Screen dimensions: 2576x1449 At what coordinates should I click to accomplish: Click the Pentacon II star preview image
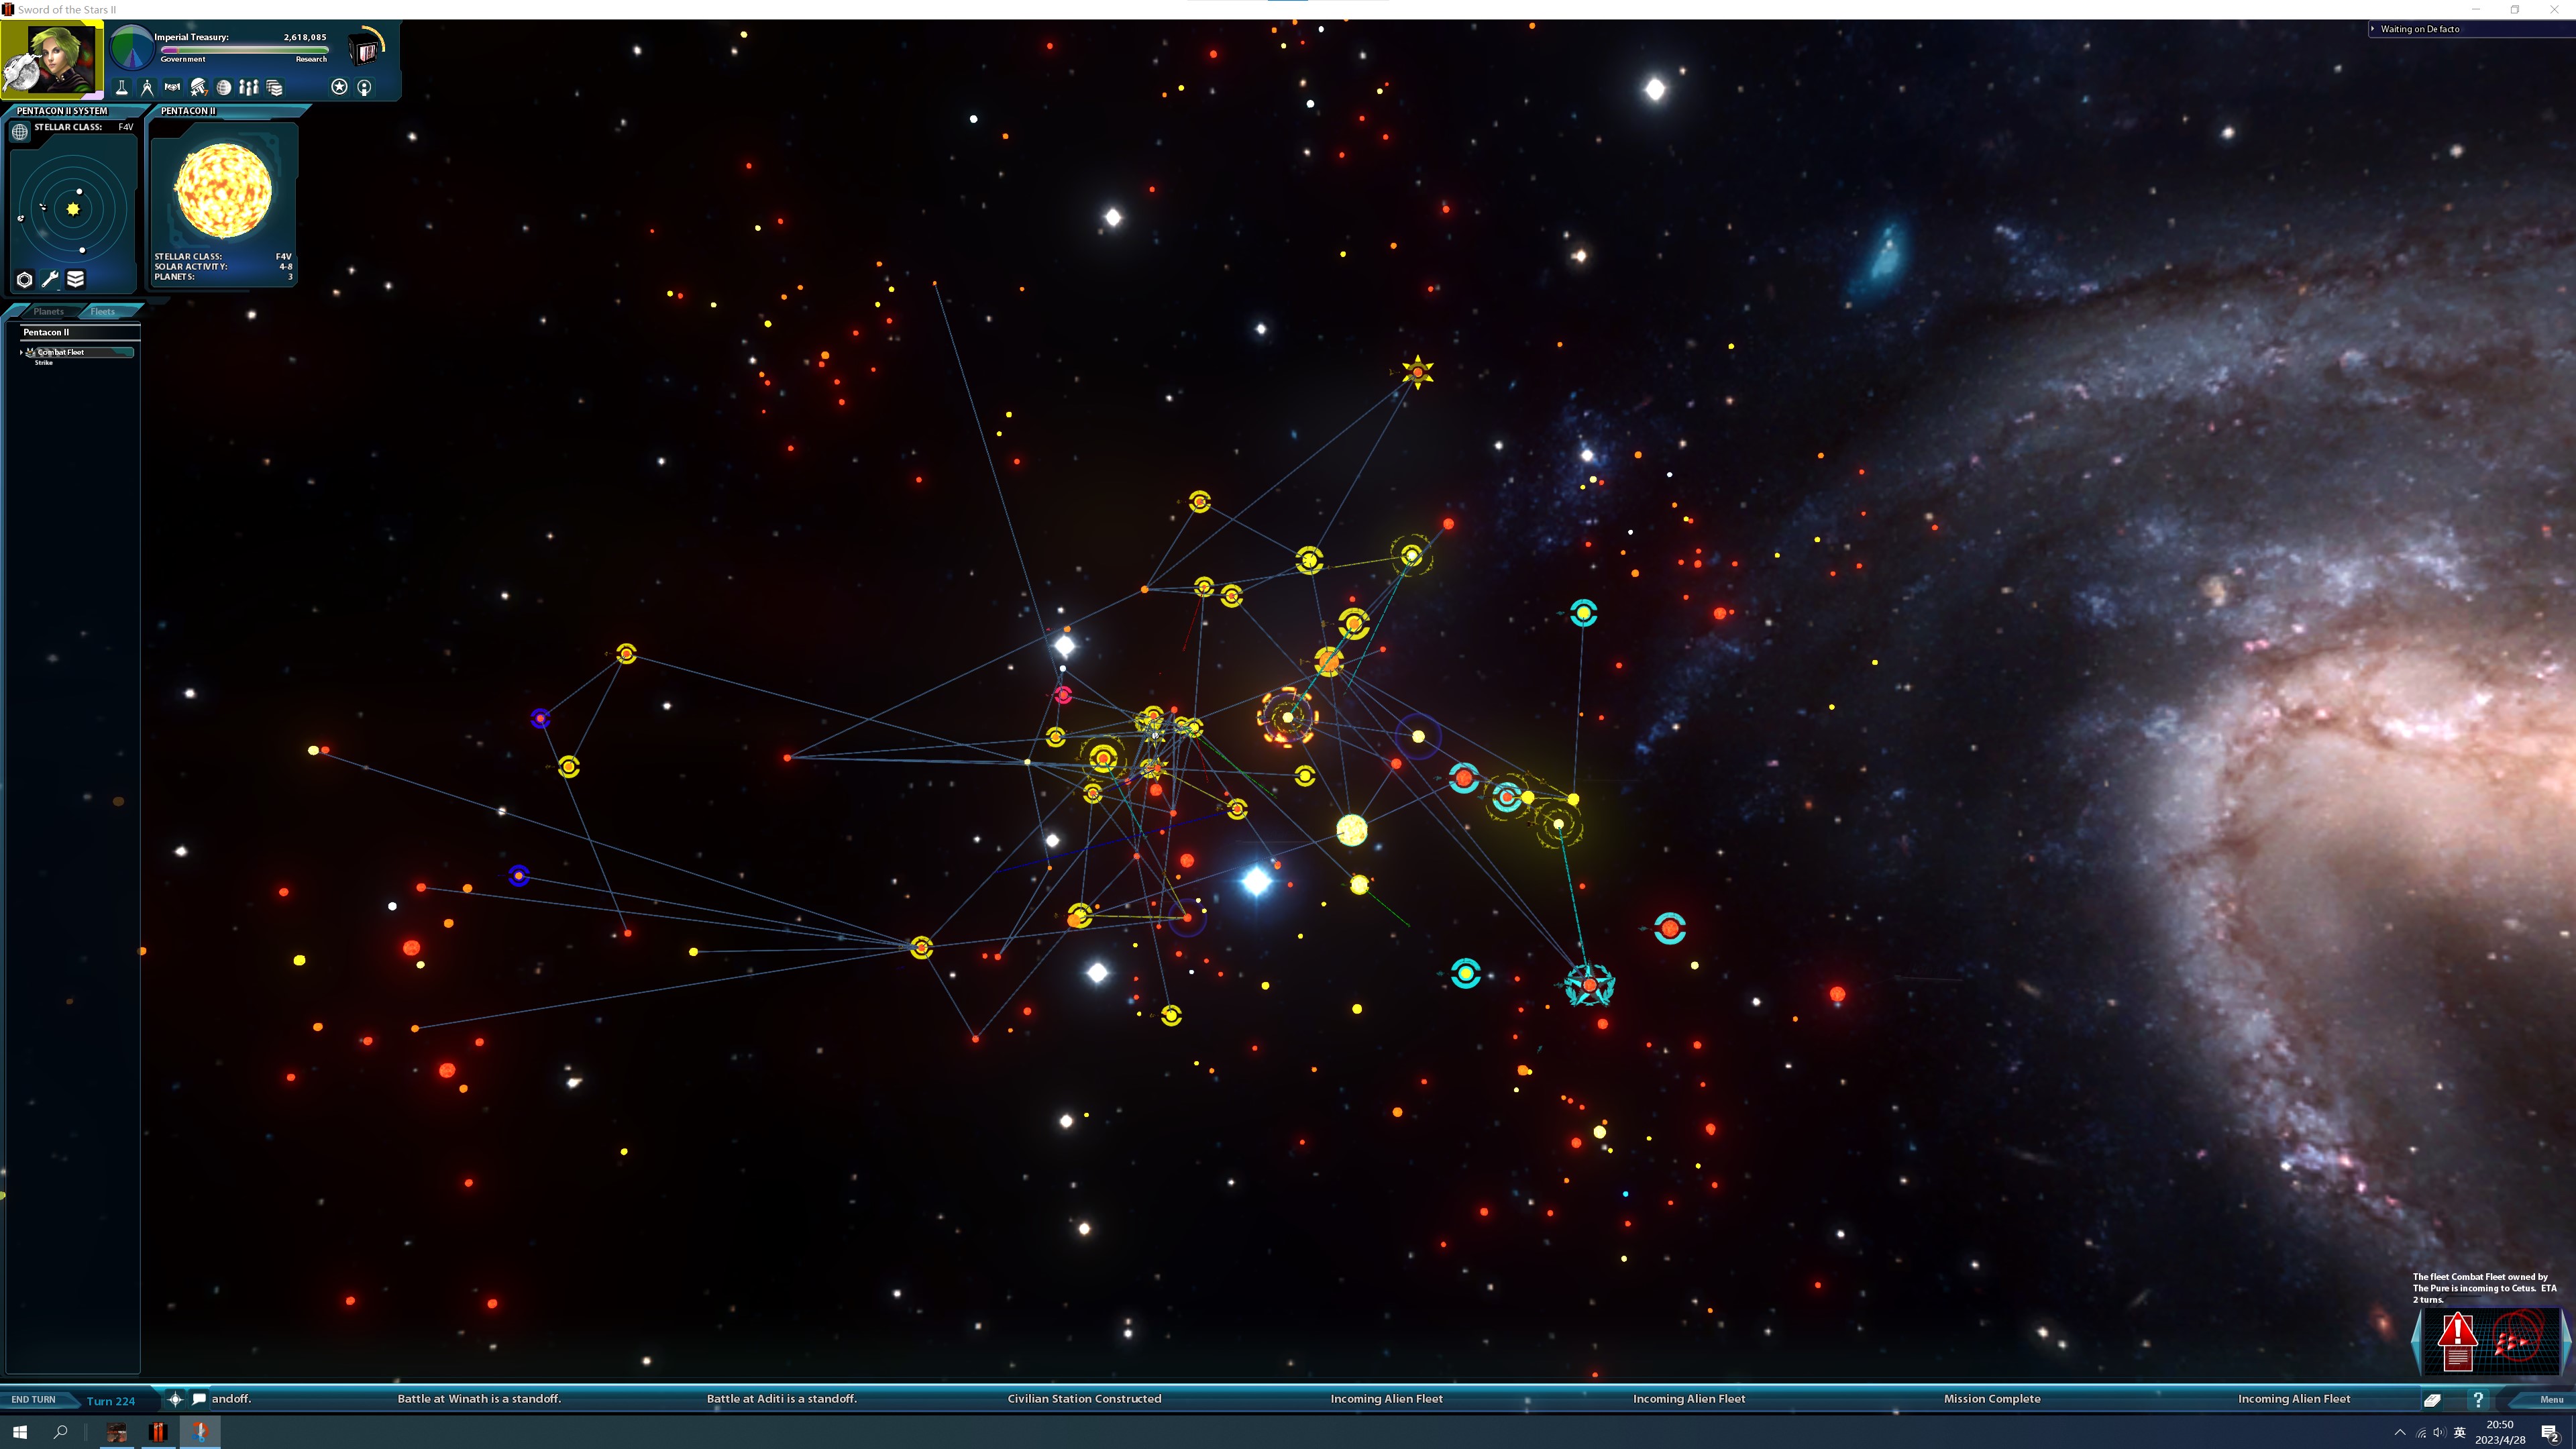coord(224,191)
